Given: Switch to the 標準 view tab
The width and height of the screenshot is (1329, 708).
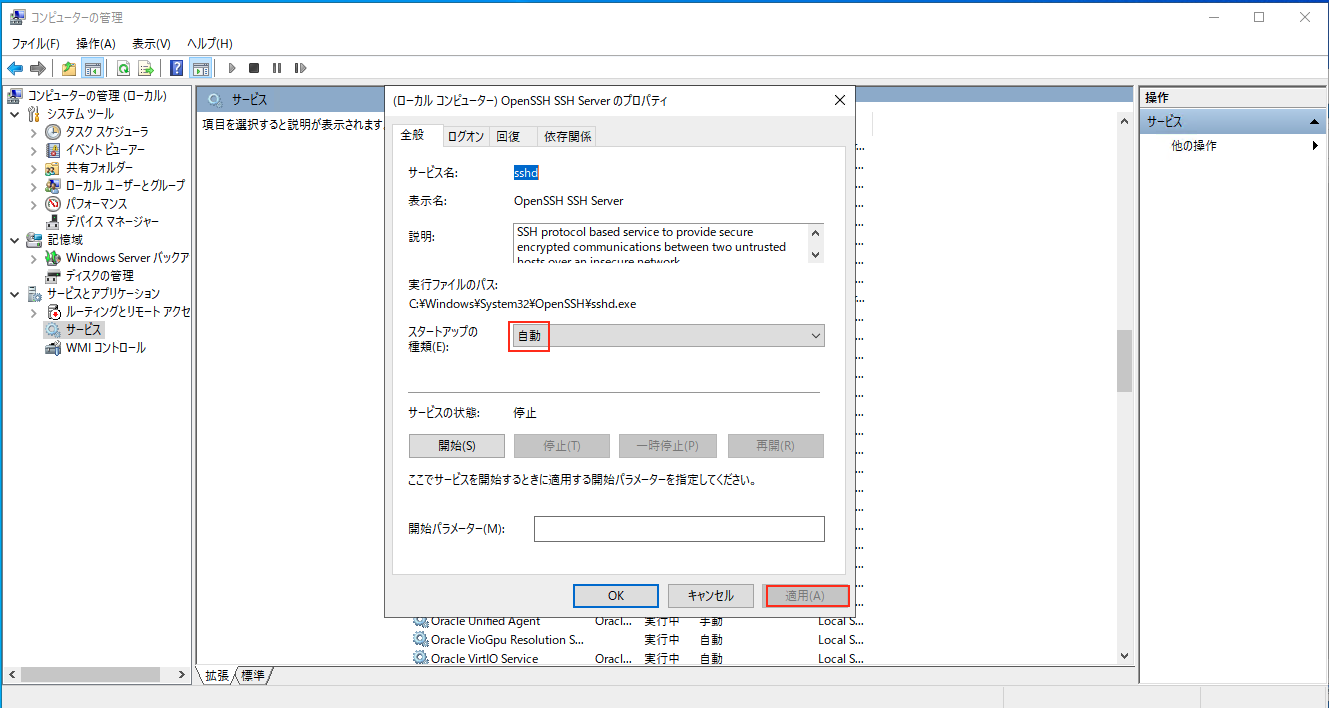Looking at the screenshot, I should pos(254,676).
